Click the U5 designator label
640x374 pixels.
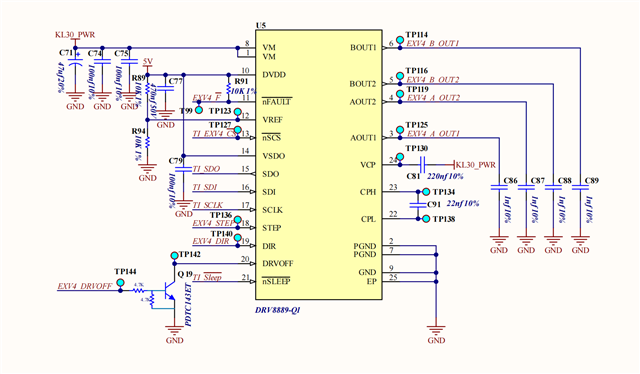click(260, 25)
